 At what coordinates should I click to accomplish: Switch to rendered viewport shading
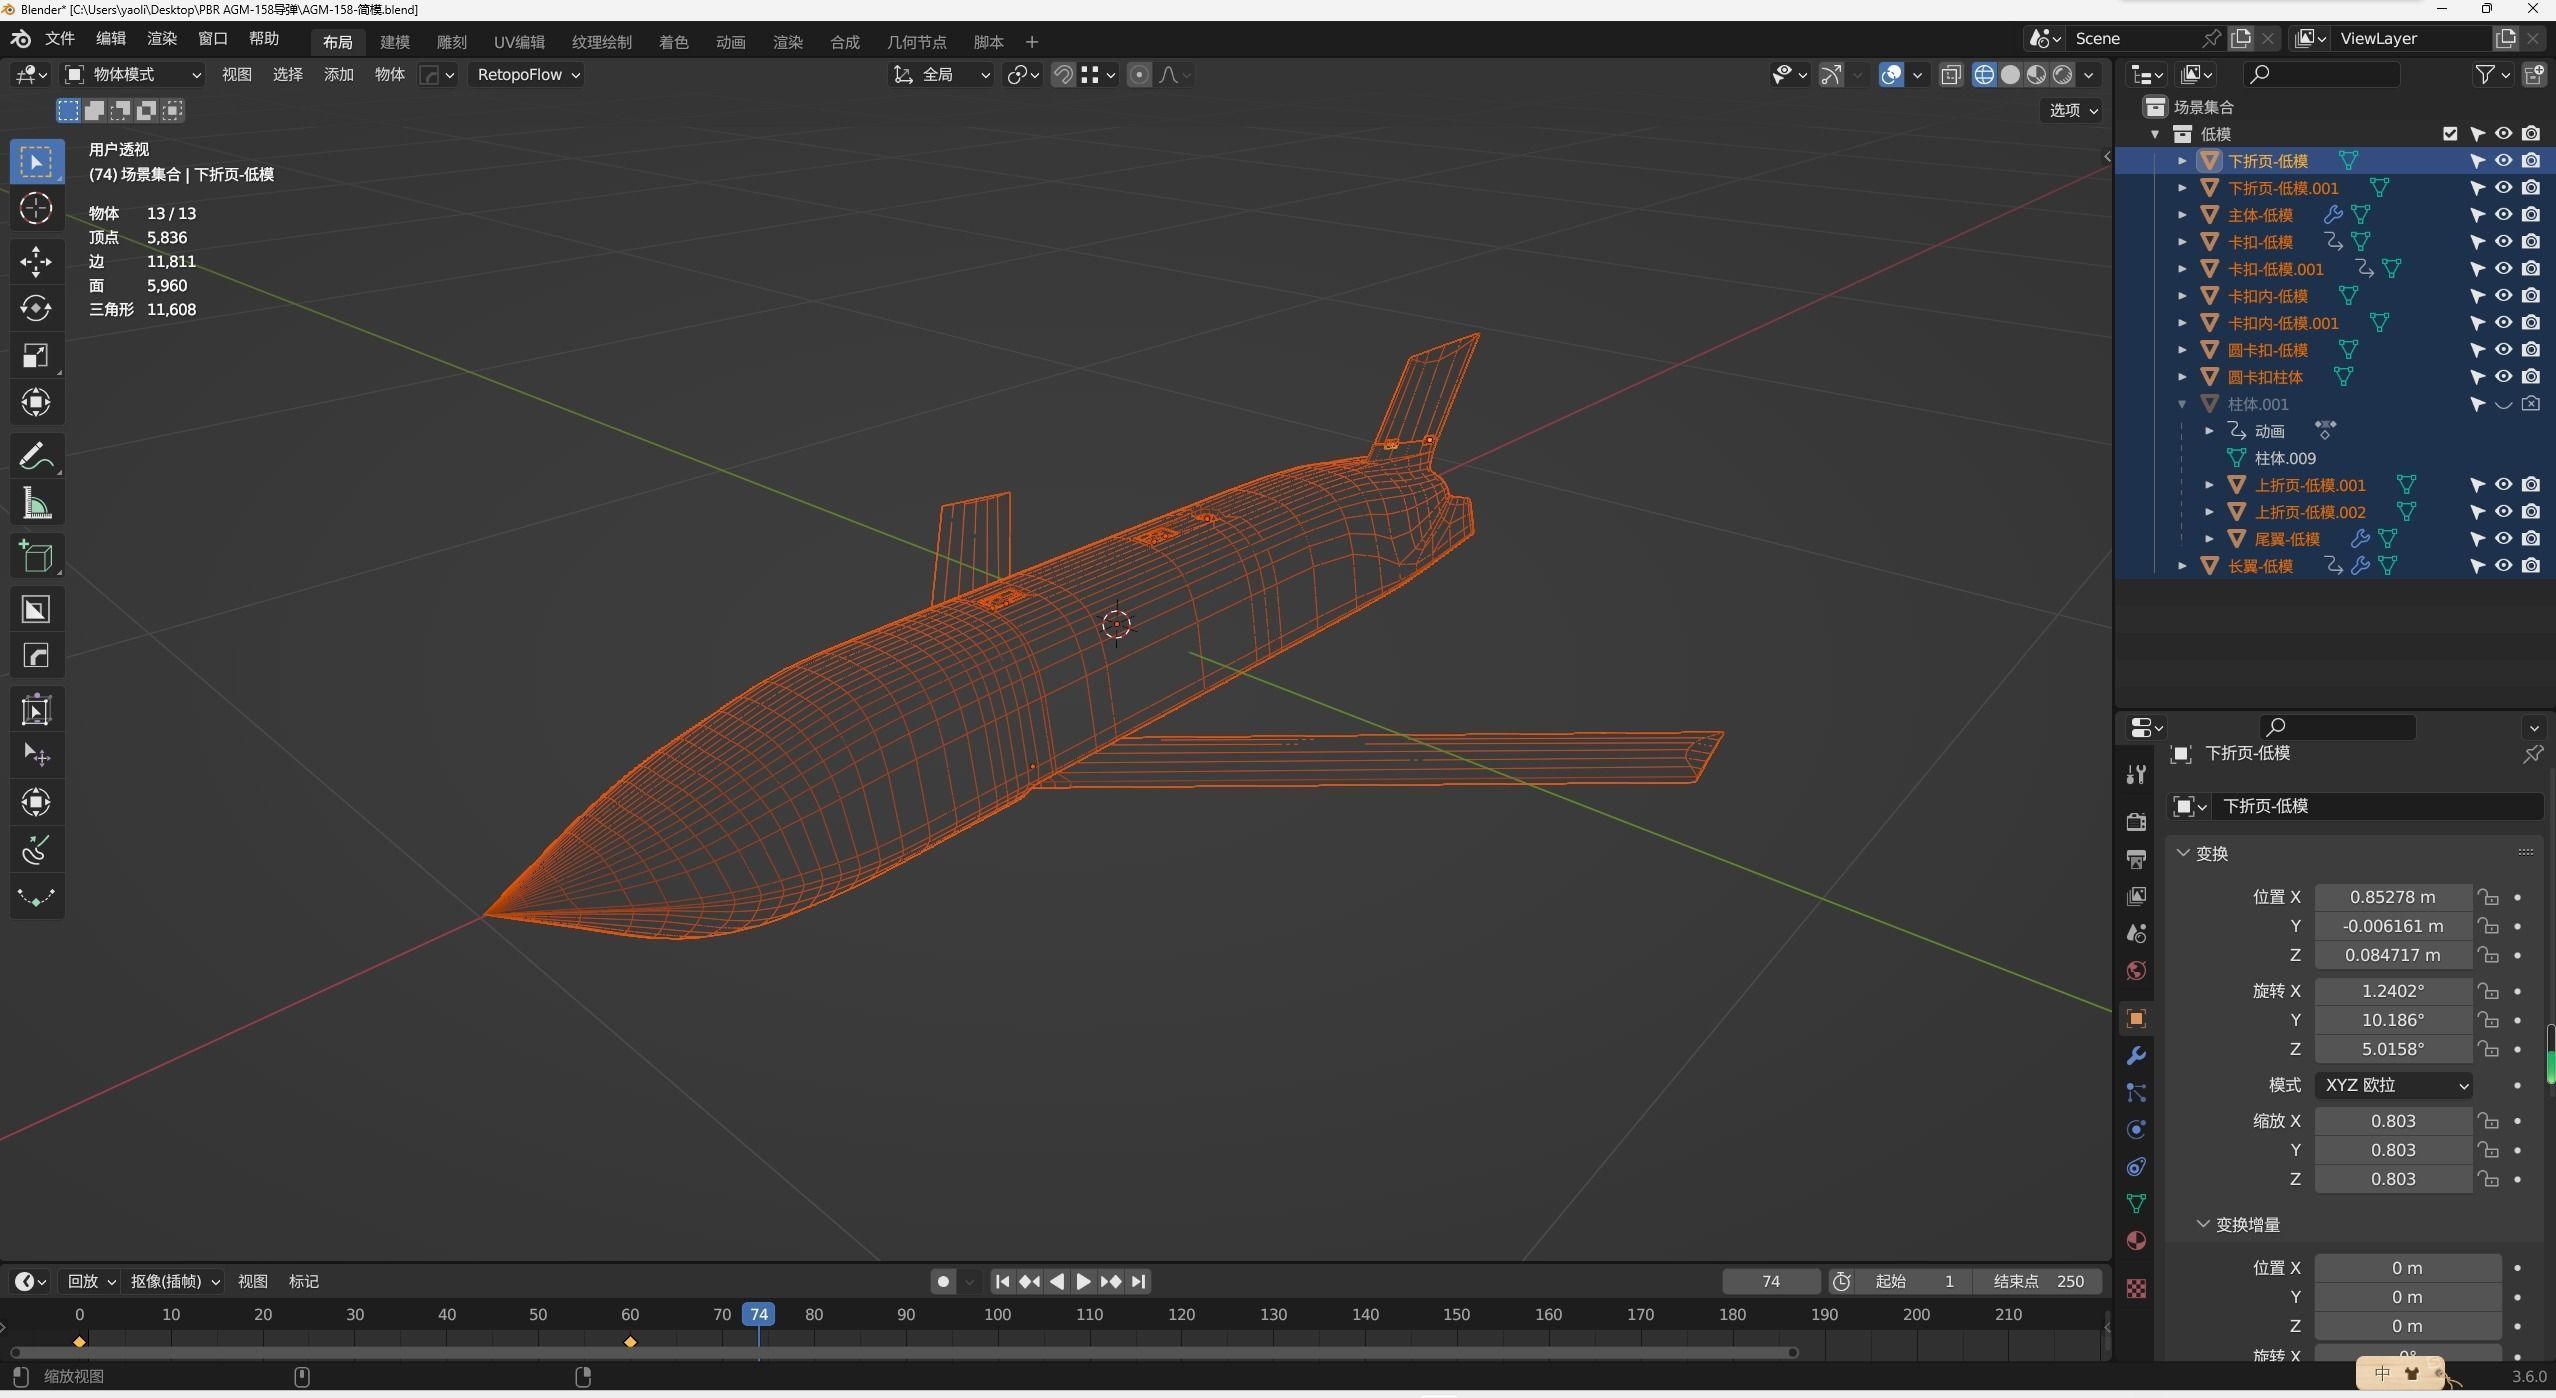(x=2062, y=75)
